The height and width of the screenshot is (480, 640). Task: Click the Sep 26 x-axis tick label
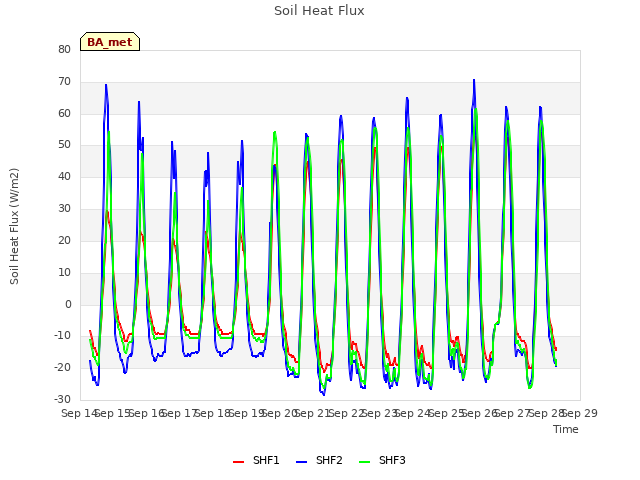(x=480, y=413)
